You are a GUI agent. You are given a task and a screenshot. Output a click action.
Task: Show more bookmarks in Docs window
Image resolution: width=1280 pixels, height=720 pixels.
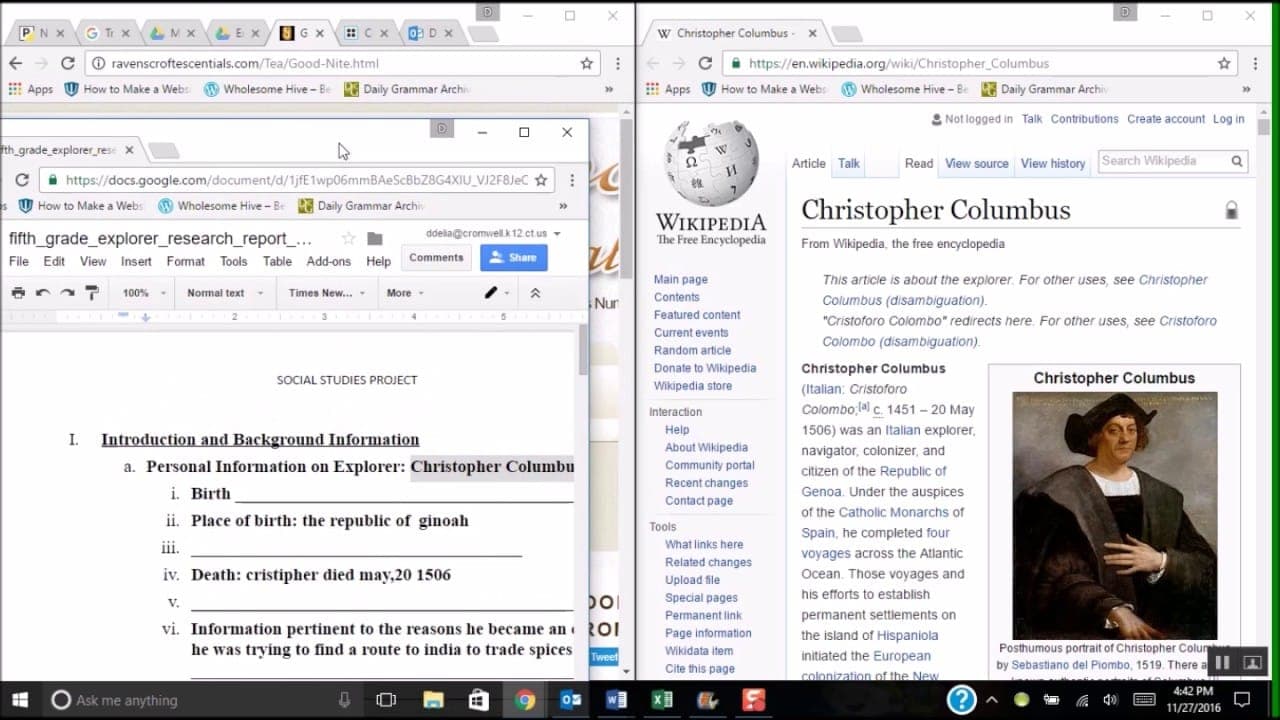pos(563,206)
